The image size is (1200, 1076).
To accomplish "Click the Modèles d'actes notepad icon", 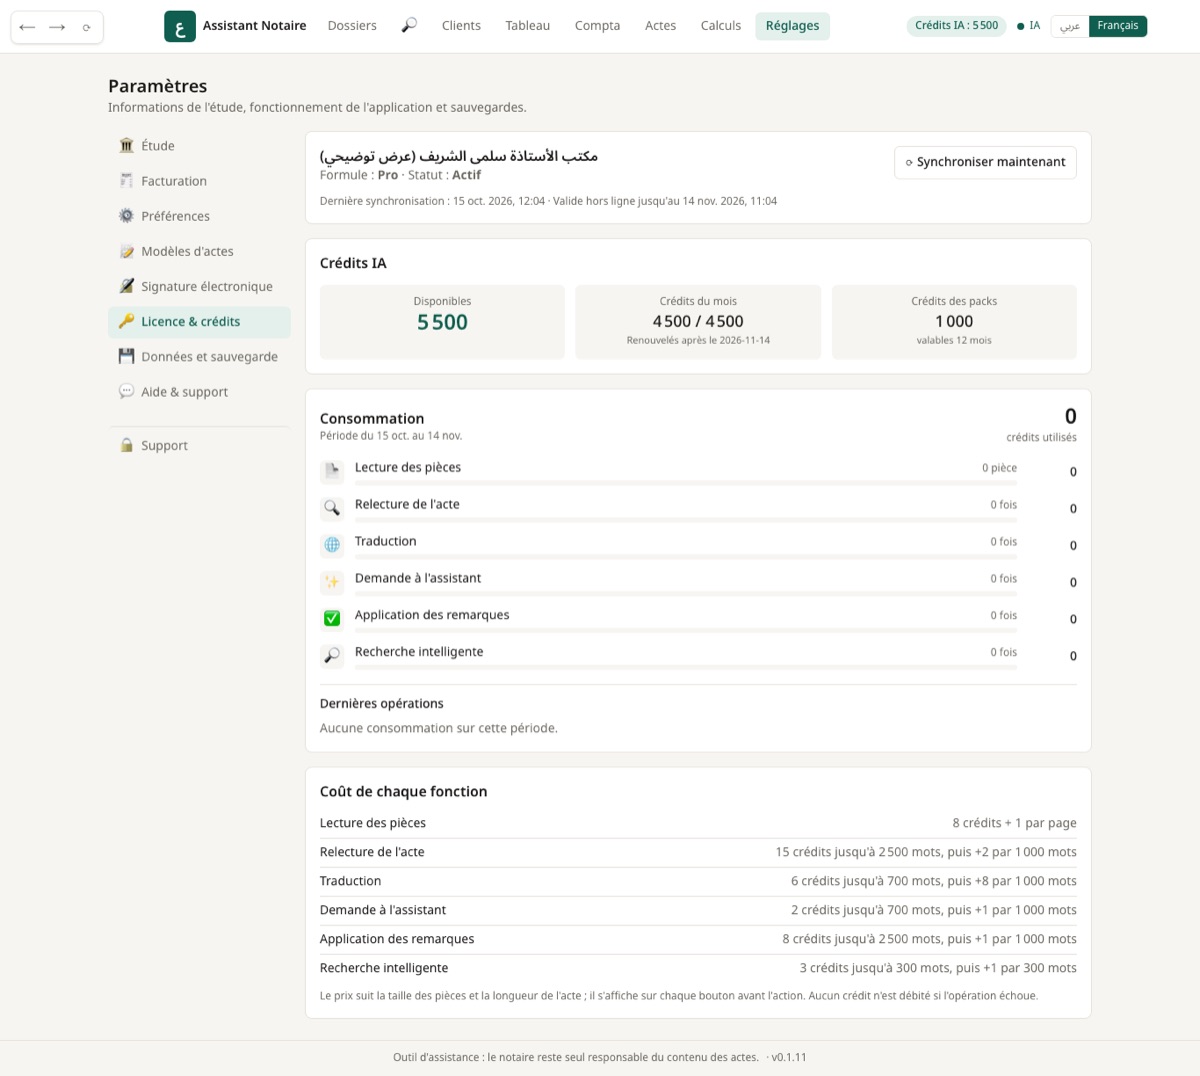I will [126, 251].
